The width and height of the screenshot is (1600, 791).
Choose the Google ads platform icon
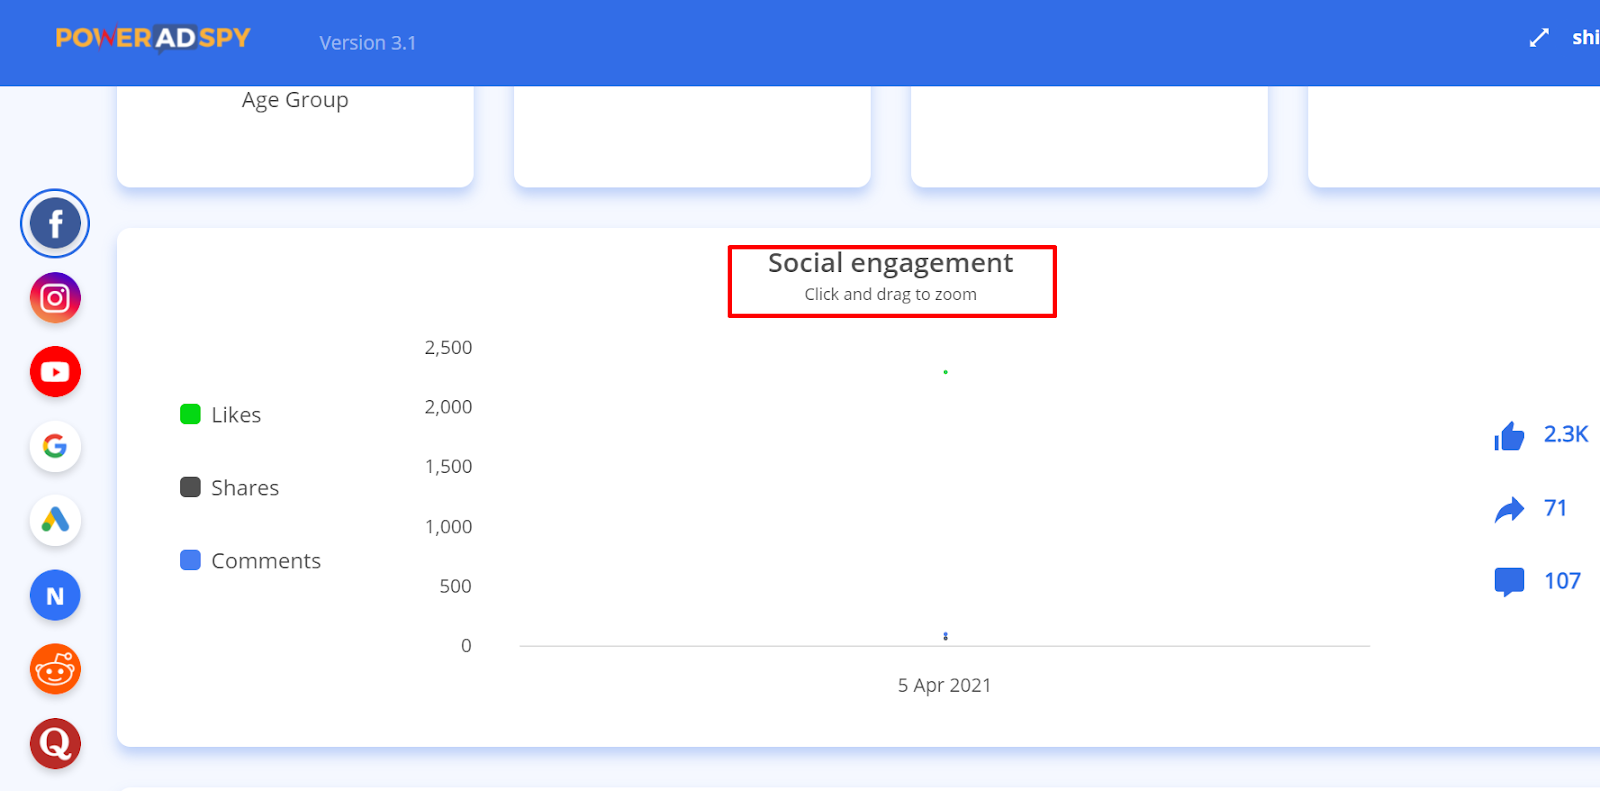point(55,446)
